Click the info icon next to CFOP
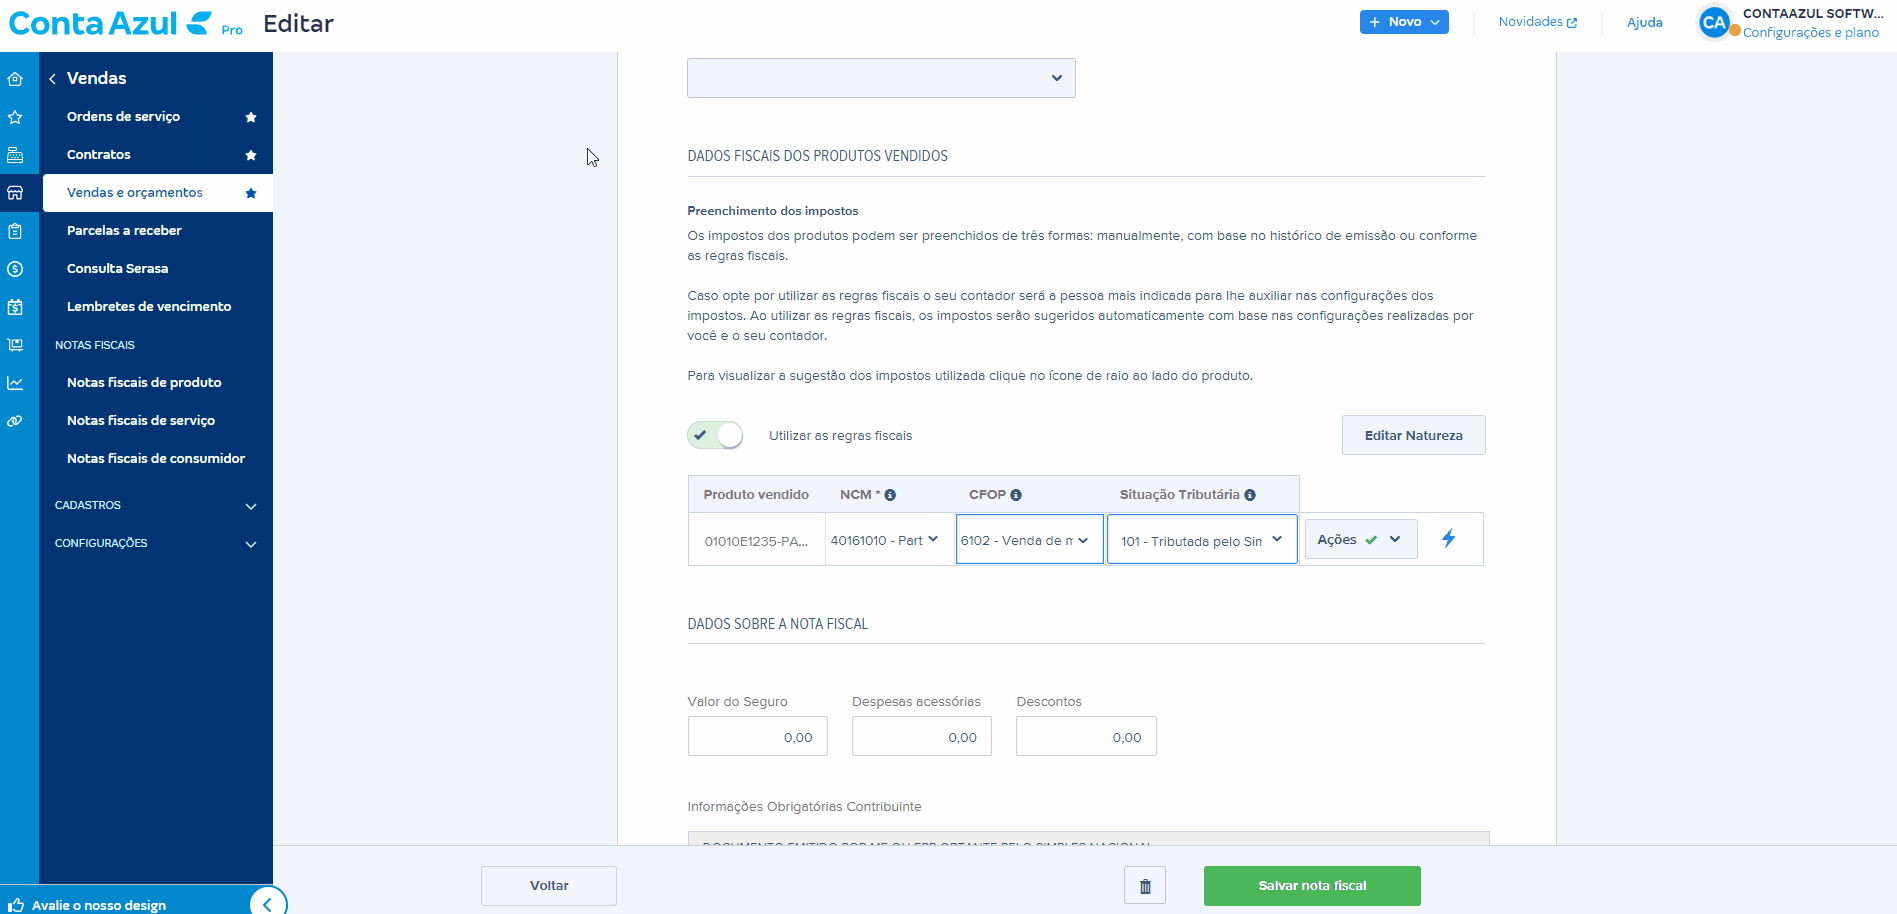The width and height of the screenshot is (1897, 914). [1016, 495]
